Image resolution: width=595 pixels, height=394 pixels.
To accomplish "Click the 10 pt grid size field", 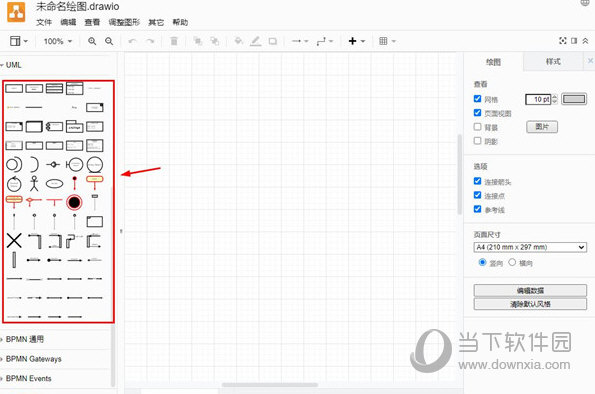I will (x=538, y=99).
